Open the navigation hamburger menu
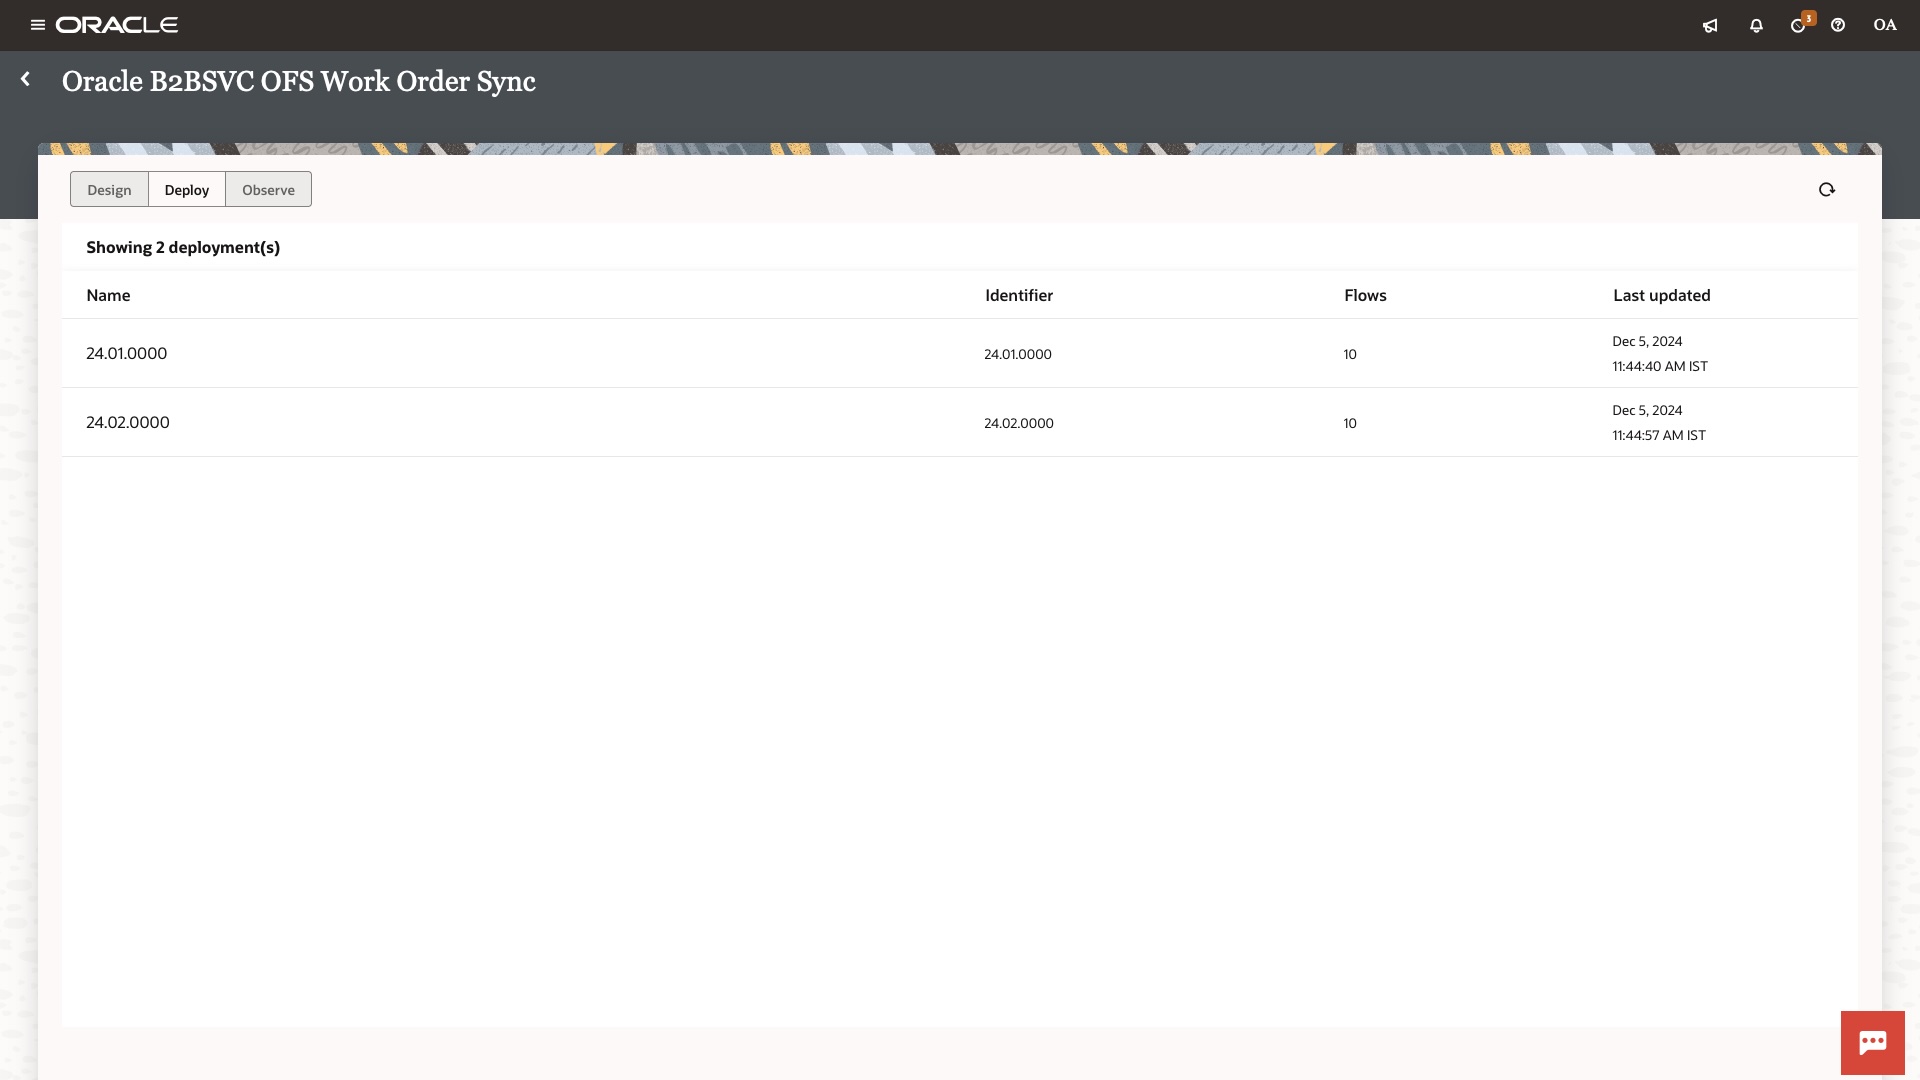 point(37,25)
